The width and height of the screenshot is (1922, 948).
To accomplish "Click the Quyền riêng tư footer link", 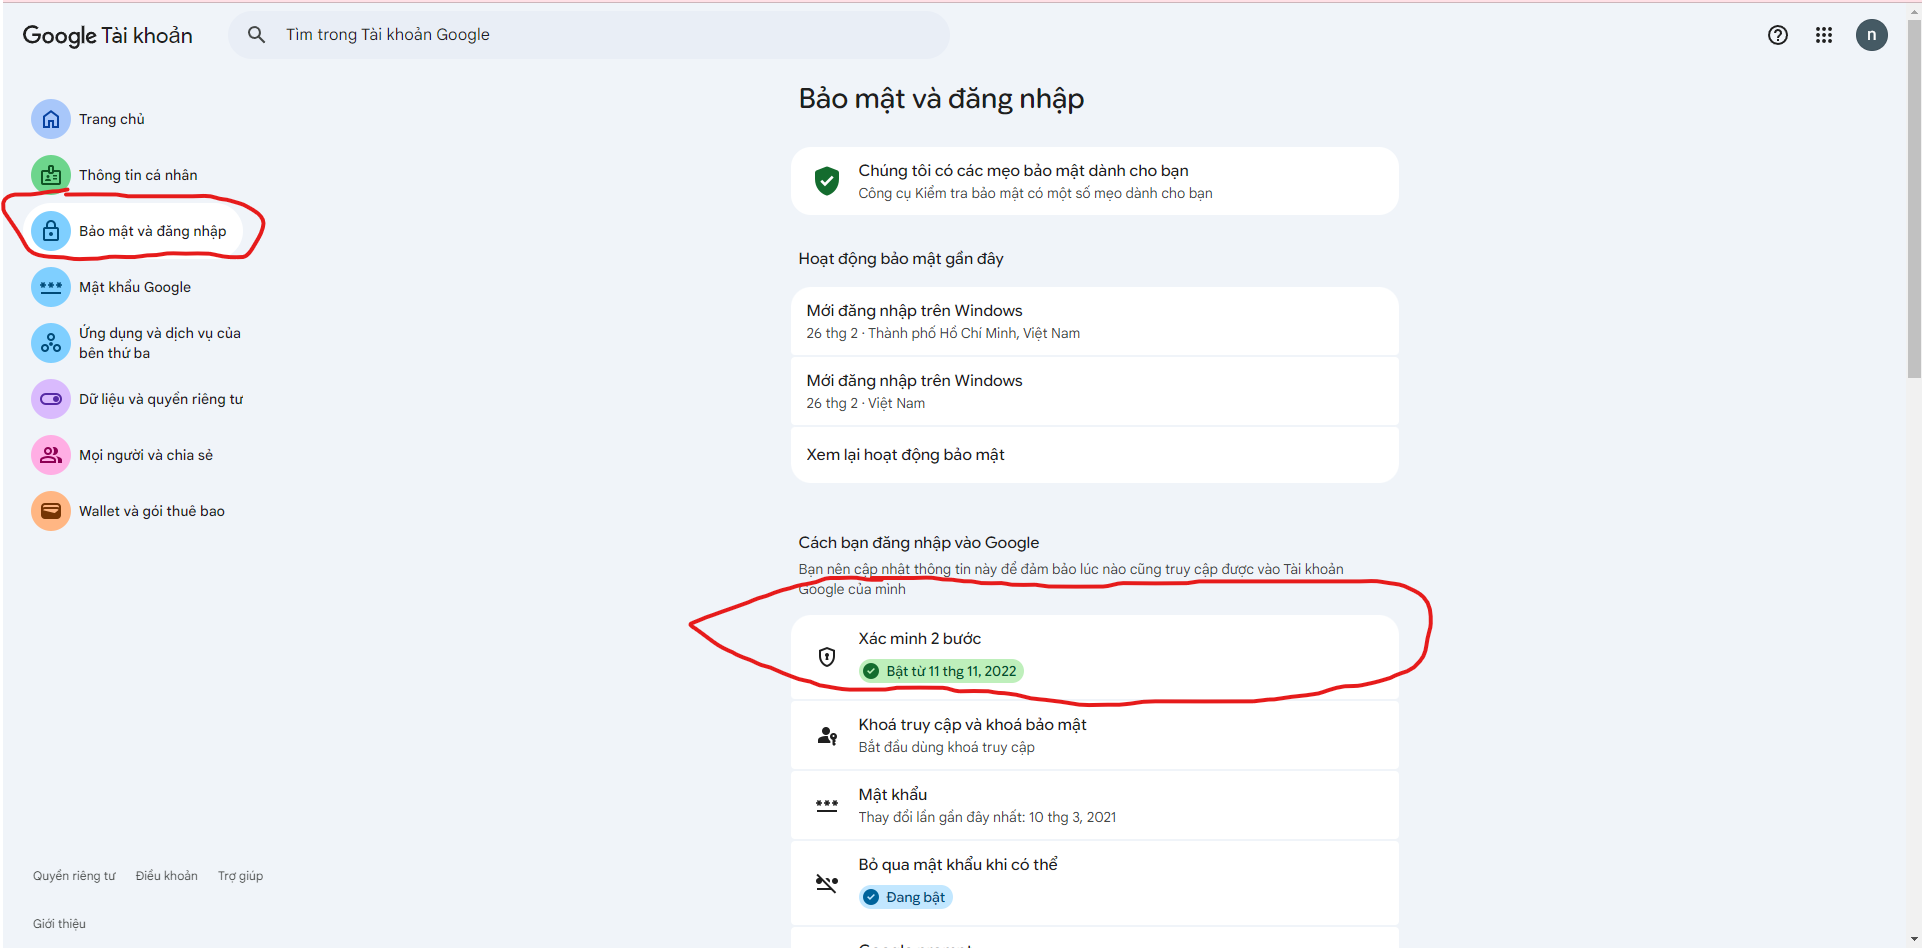I will coord(74,876).
